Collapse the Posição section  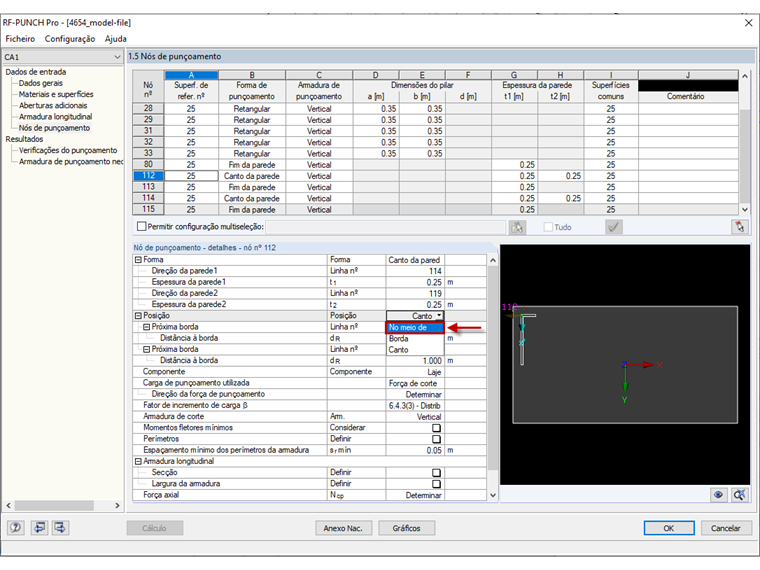coord(138,316)
